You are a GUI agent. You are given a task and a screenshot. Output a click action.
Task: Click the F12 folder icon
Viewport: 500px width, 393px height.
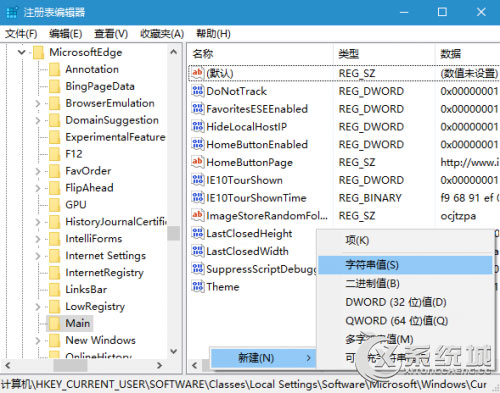pos(54,154)
